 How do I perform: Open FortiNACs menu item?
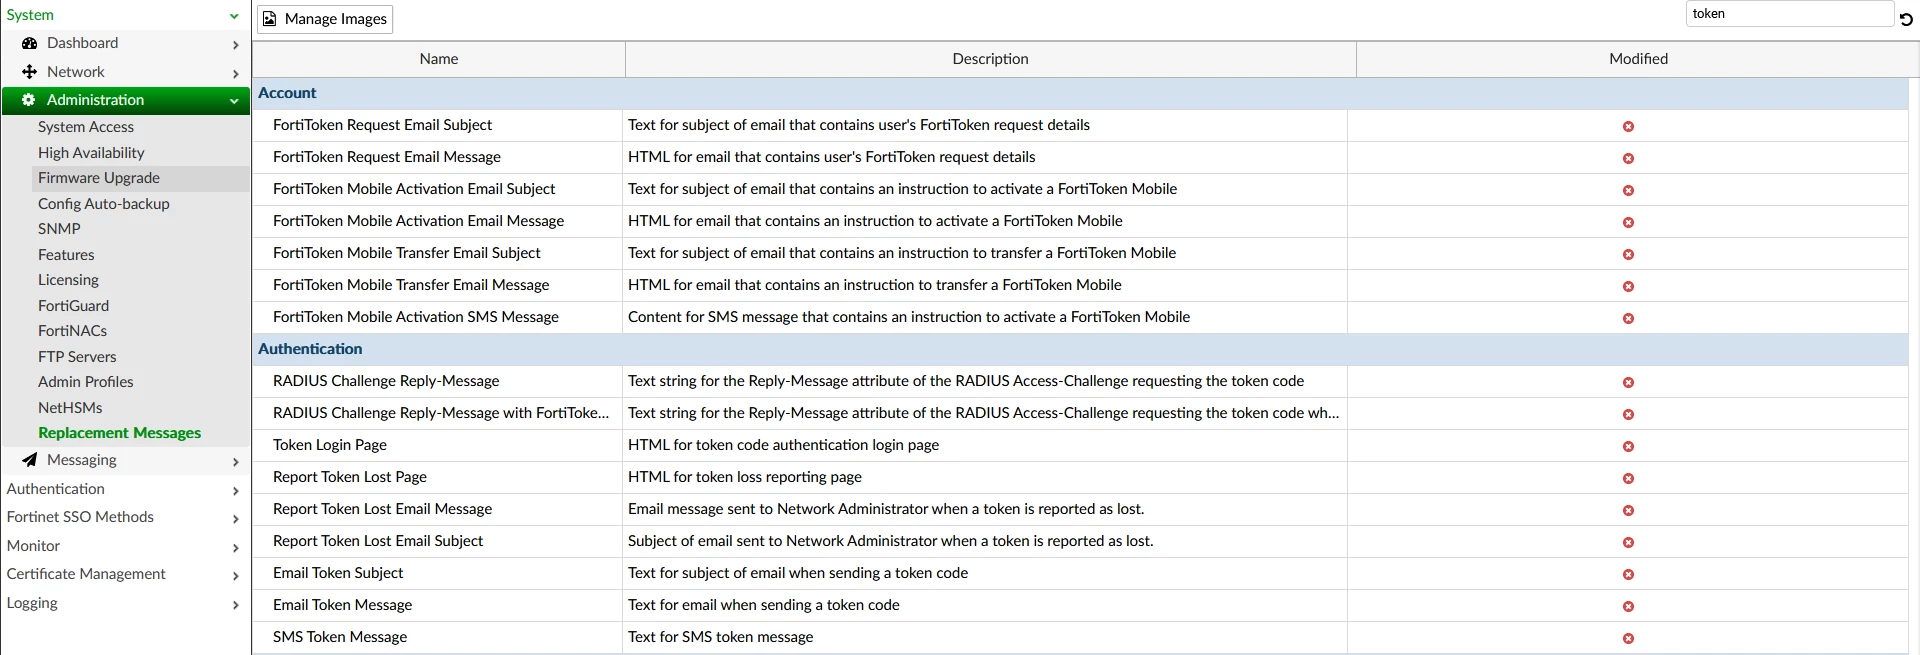point(72,331)
